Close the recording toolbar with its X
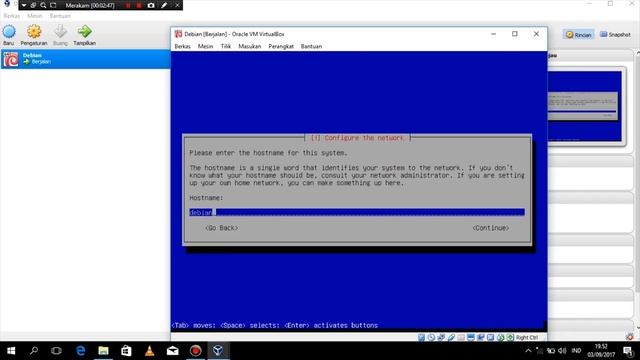 click(x=177, y=5)
